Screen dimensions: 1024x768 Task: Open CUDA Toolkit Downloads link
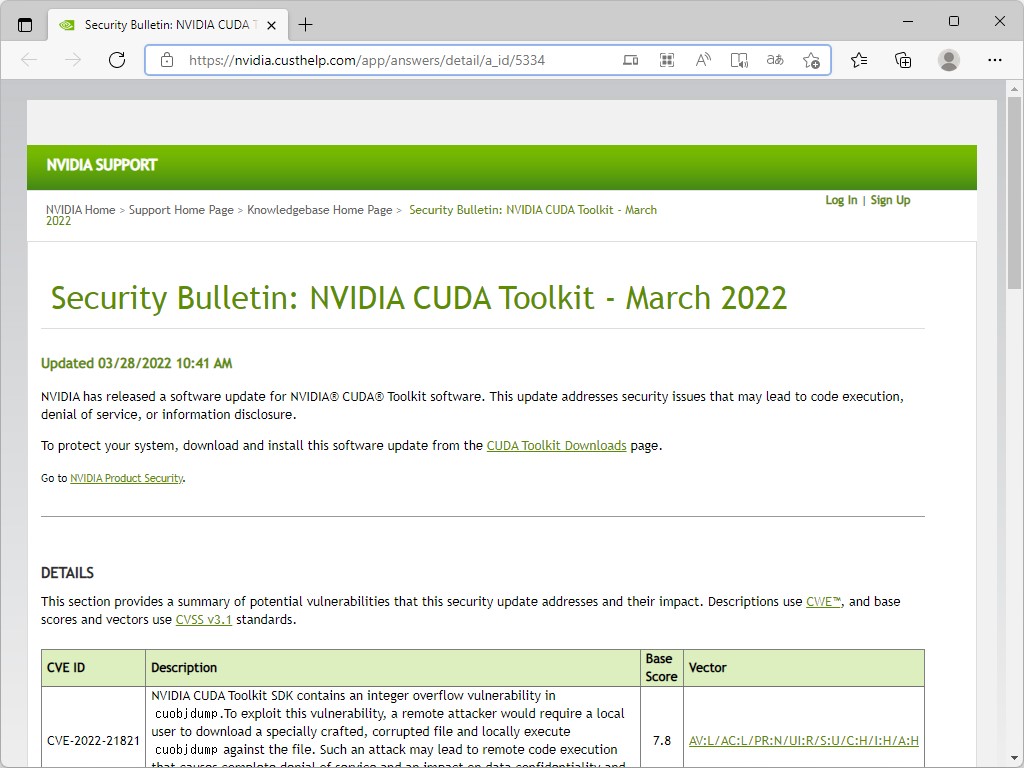tap(556, 445)
